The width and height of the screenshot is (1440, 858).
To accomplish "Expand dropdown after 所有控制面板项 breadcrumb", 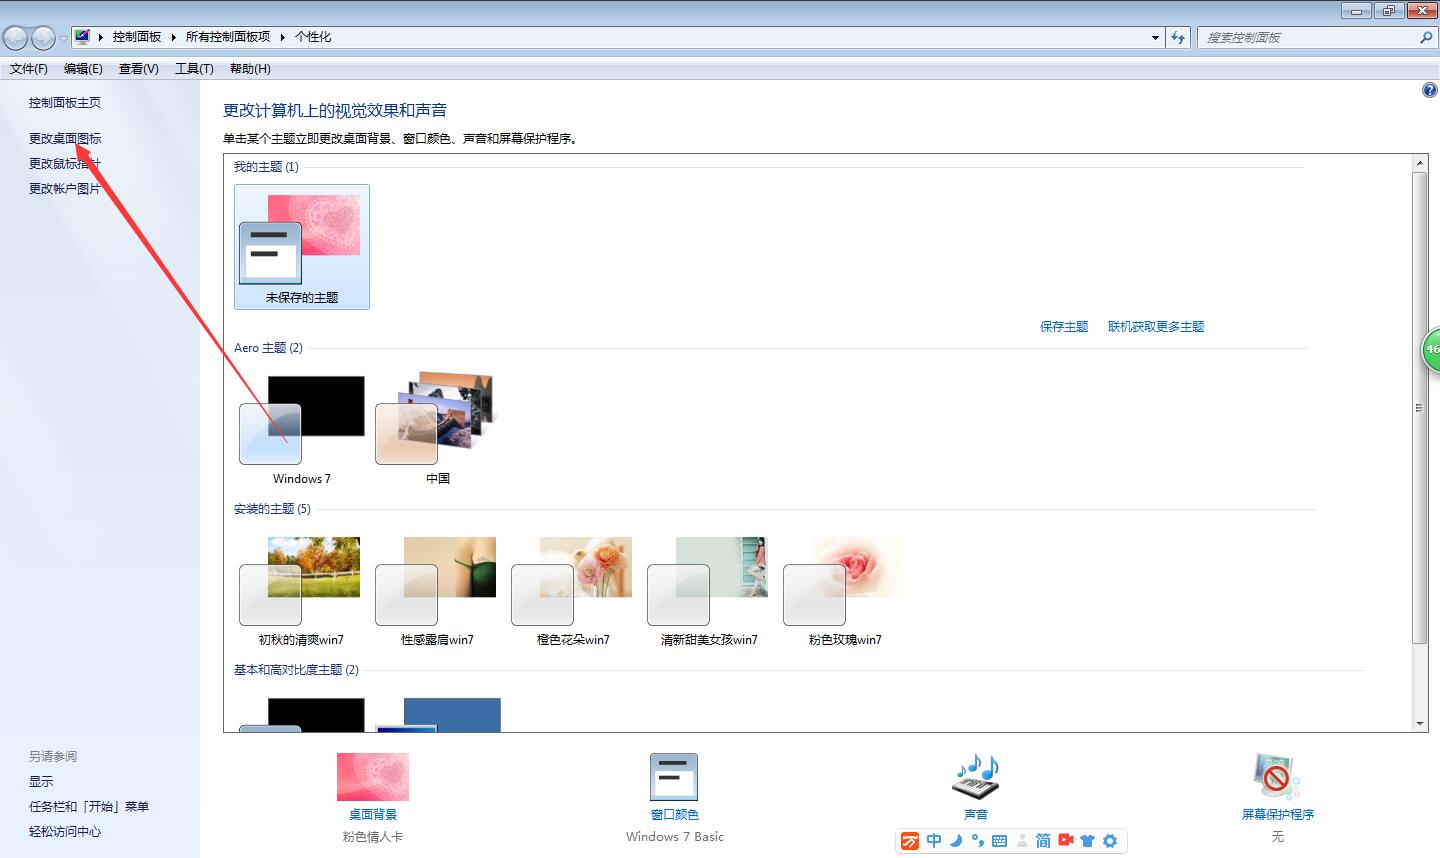I will point(283,37).
